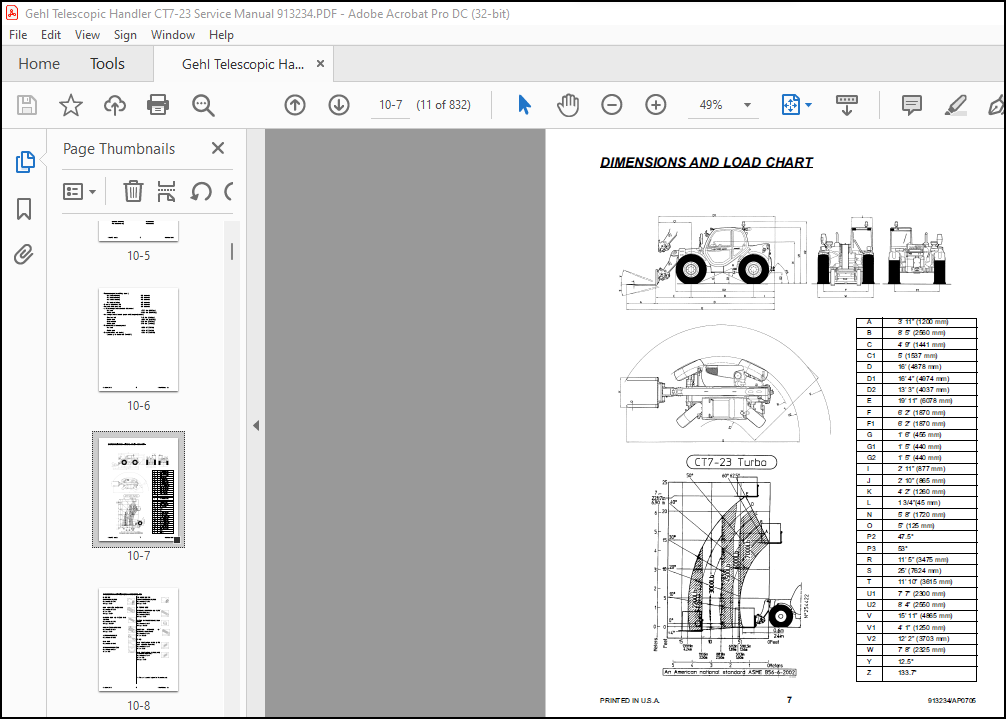1006x719 pixels.
Task: Print the document
Action: click(x=158, y=105)
